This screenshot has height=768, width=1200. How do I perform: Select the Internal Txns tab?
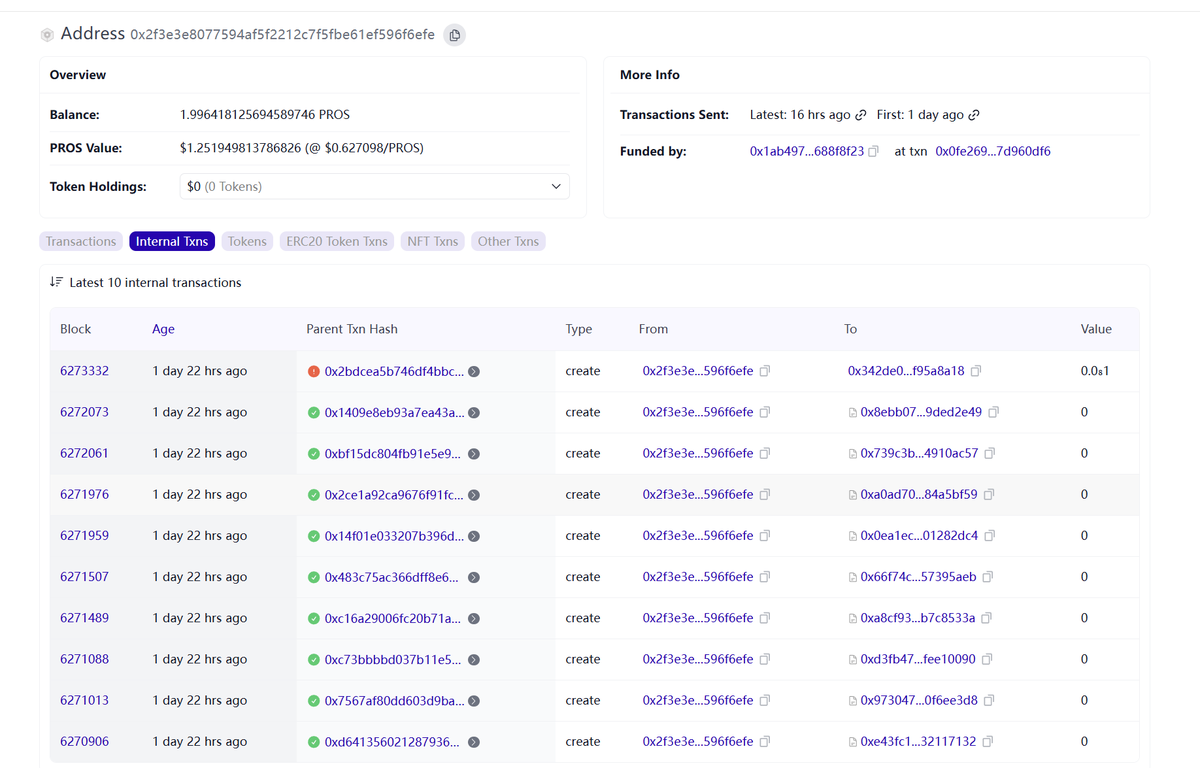click(x=172, y=241)
